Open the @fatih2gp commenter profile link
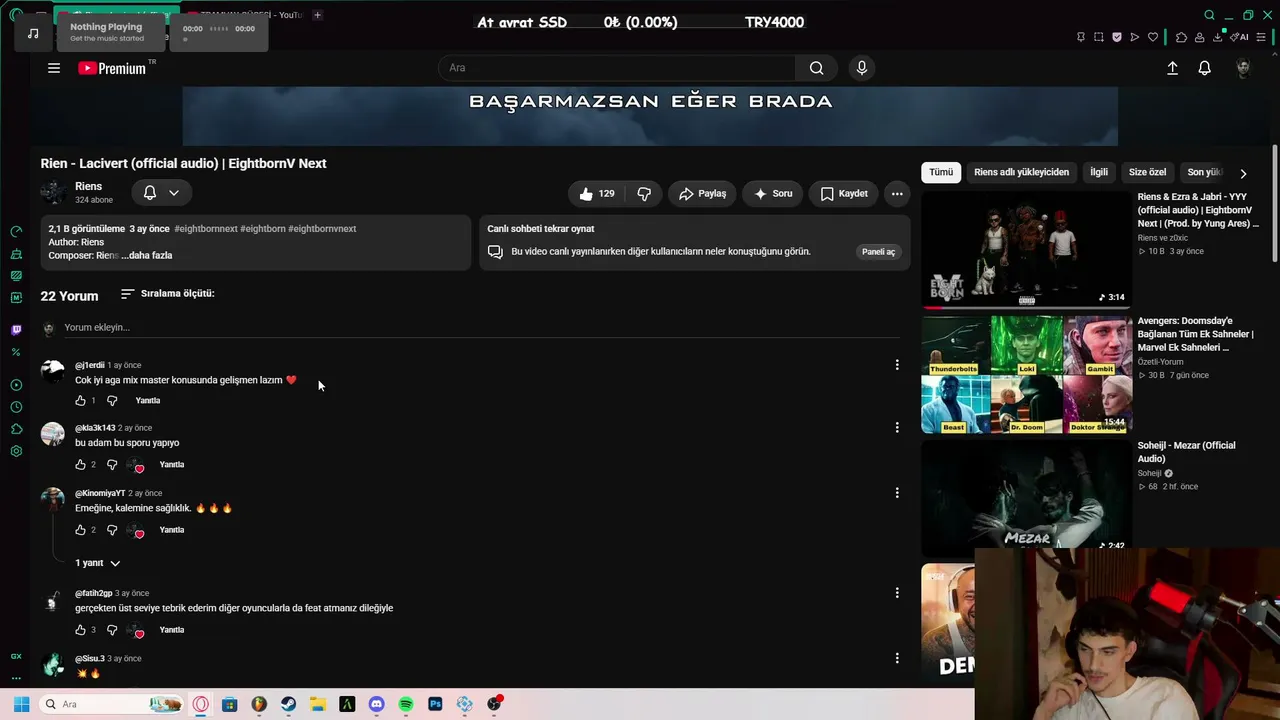1280x720 pixels. pos(93,594)
